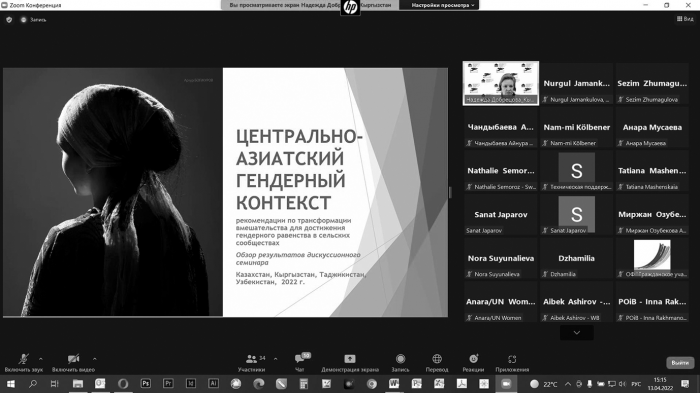Expand audio options arrow beside Включить звук
This screenshot has width=700, height=393.
tap(41, 359)
